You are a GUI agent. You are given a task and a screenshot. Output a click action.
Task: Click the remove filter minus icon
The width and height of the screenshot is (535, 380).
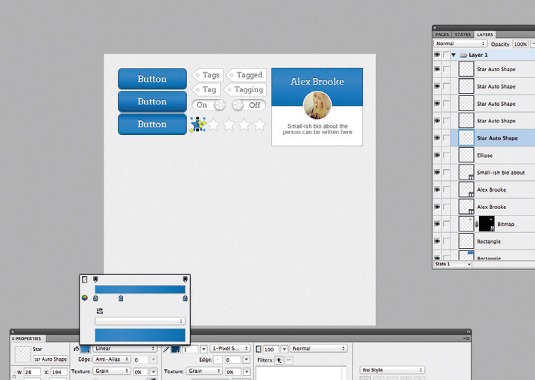(x=289, y=360)
